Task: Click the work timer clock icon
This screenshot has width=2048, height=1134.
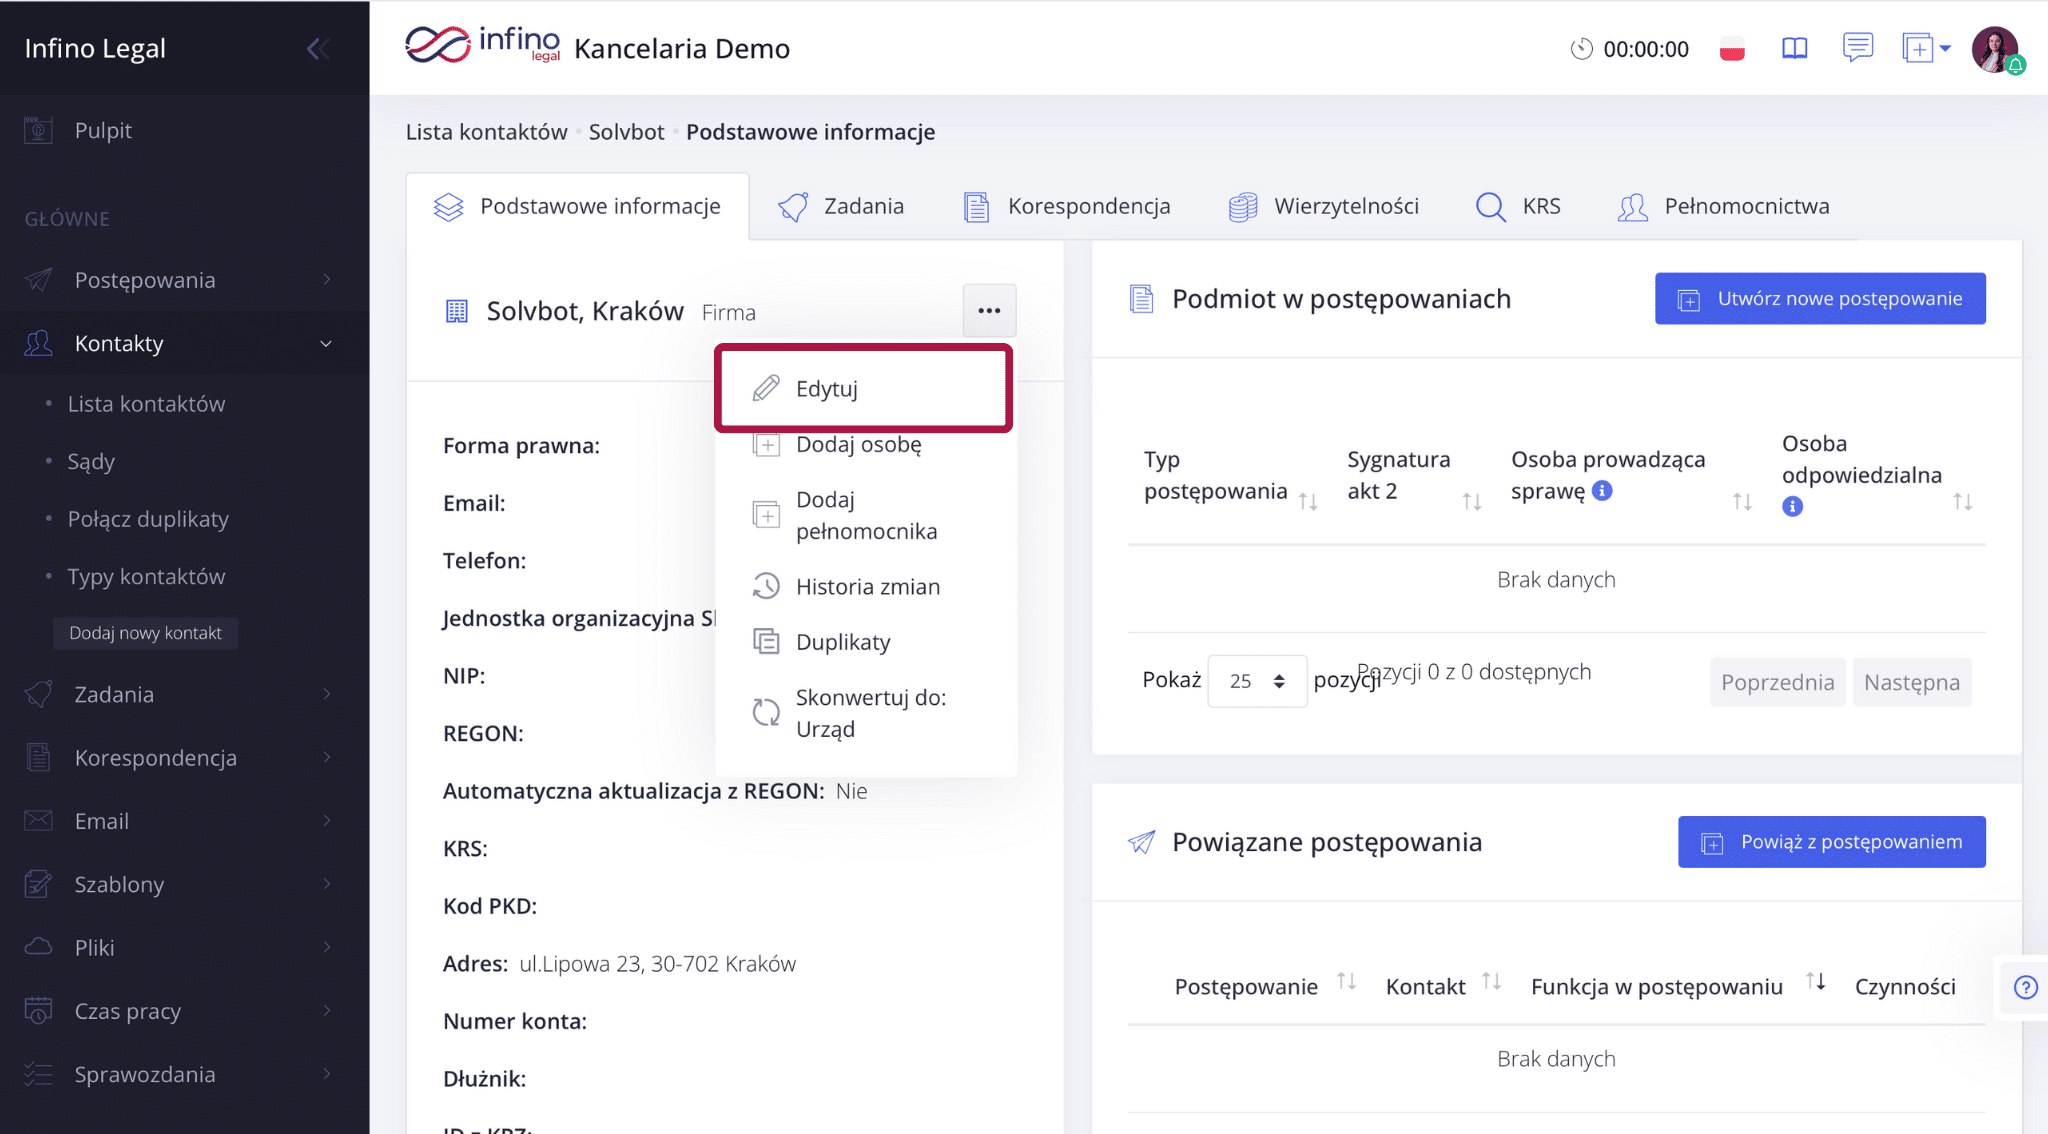Action: 1581,49
